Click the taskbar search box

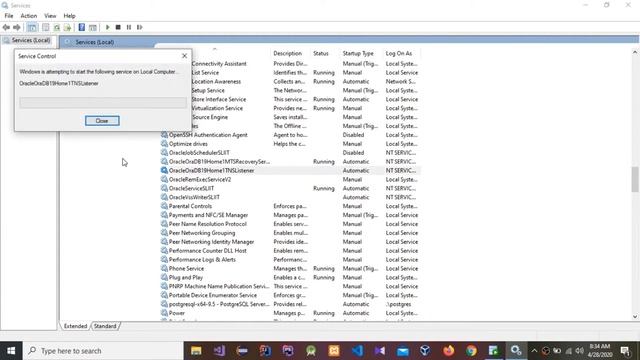pos(103,351)
